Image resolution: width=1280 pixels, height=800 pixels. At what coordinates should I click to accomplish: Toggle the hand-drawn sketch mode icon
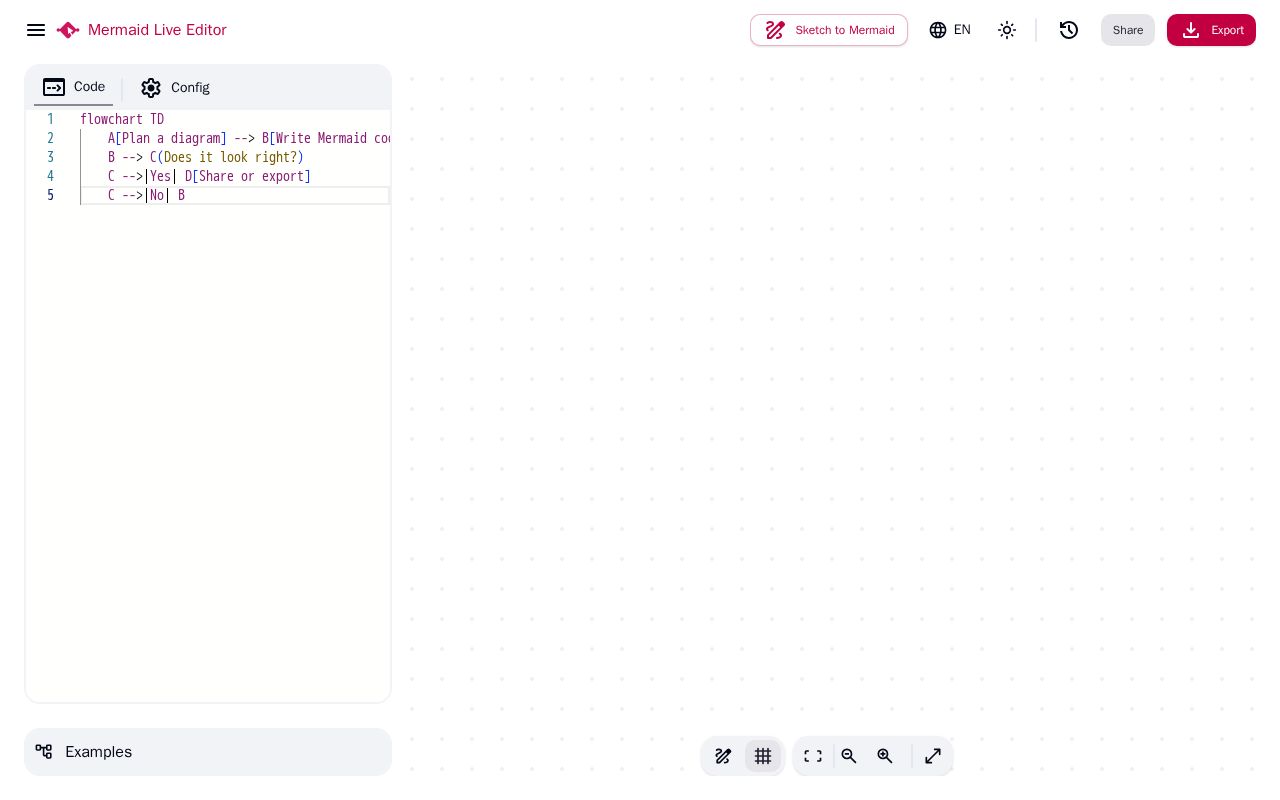[723, 756]
